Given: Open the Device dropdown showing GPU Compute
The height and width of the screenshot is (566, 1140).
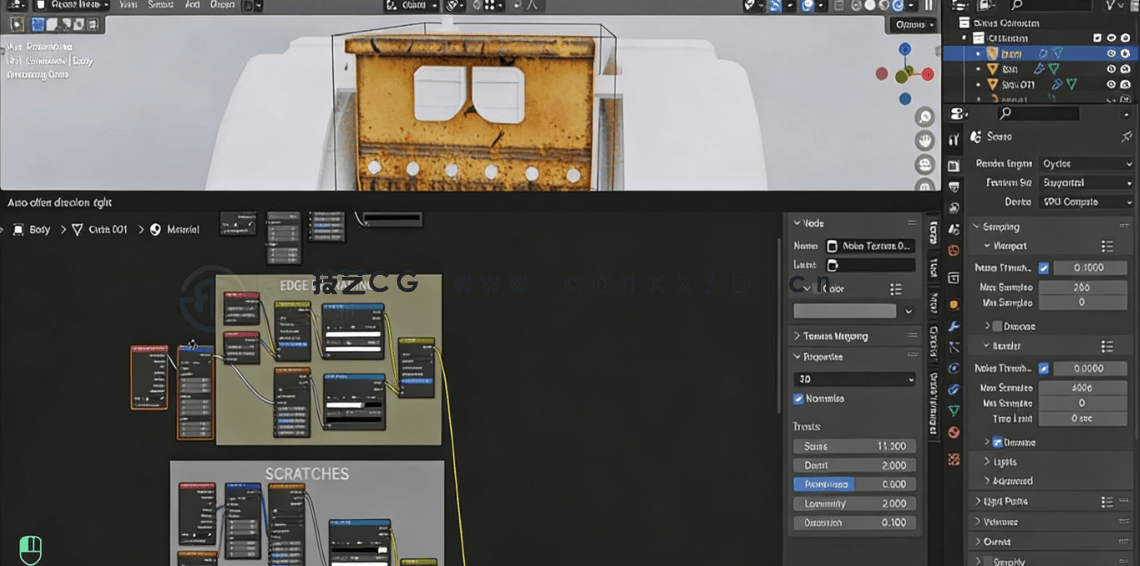Looking at the screenshot, I should point(1085,202).
